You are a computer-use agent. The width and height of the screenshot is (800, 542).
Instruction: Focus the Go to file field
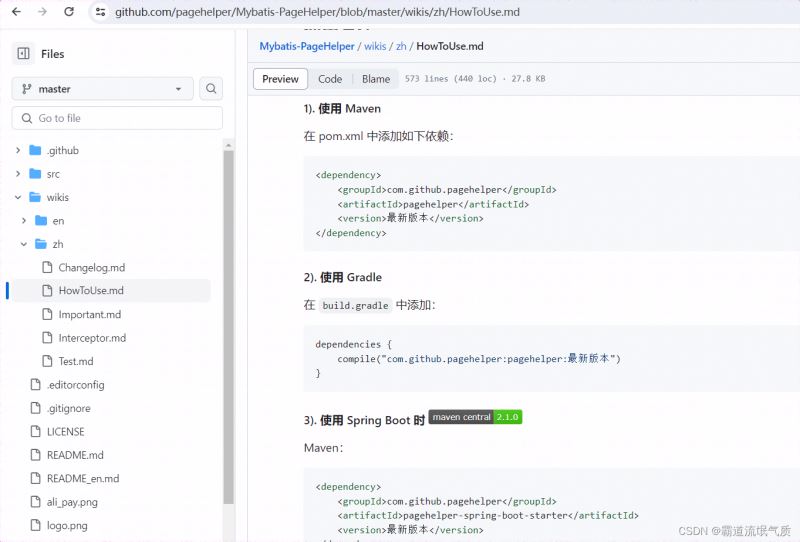tap(117, 118)
